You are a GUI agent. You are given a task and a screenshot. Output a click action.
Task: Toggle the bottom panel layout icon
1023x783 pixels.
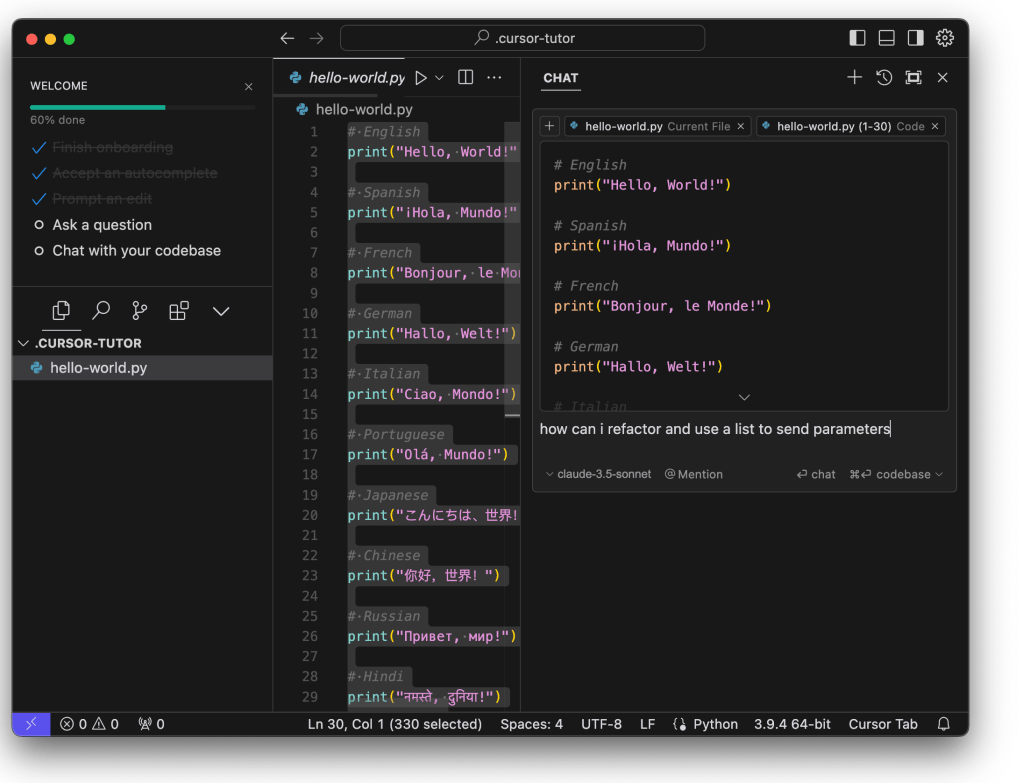coord(887,38)
